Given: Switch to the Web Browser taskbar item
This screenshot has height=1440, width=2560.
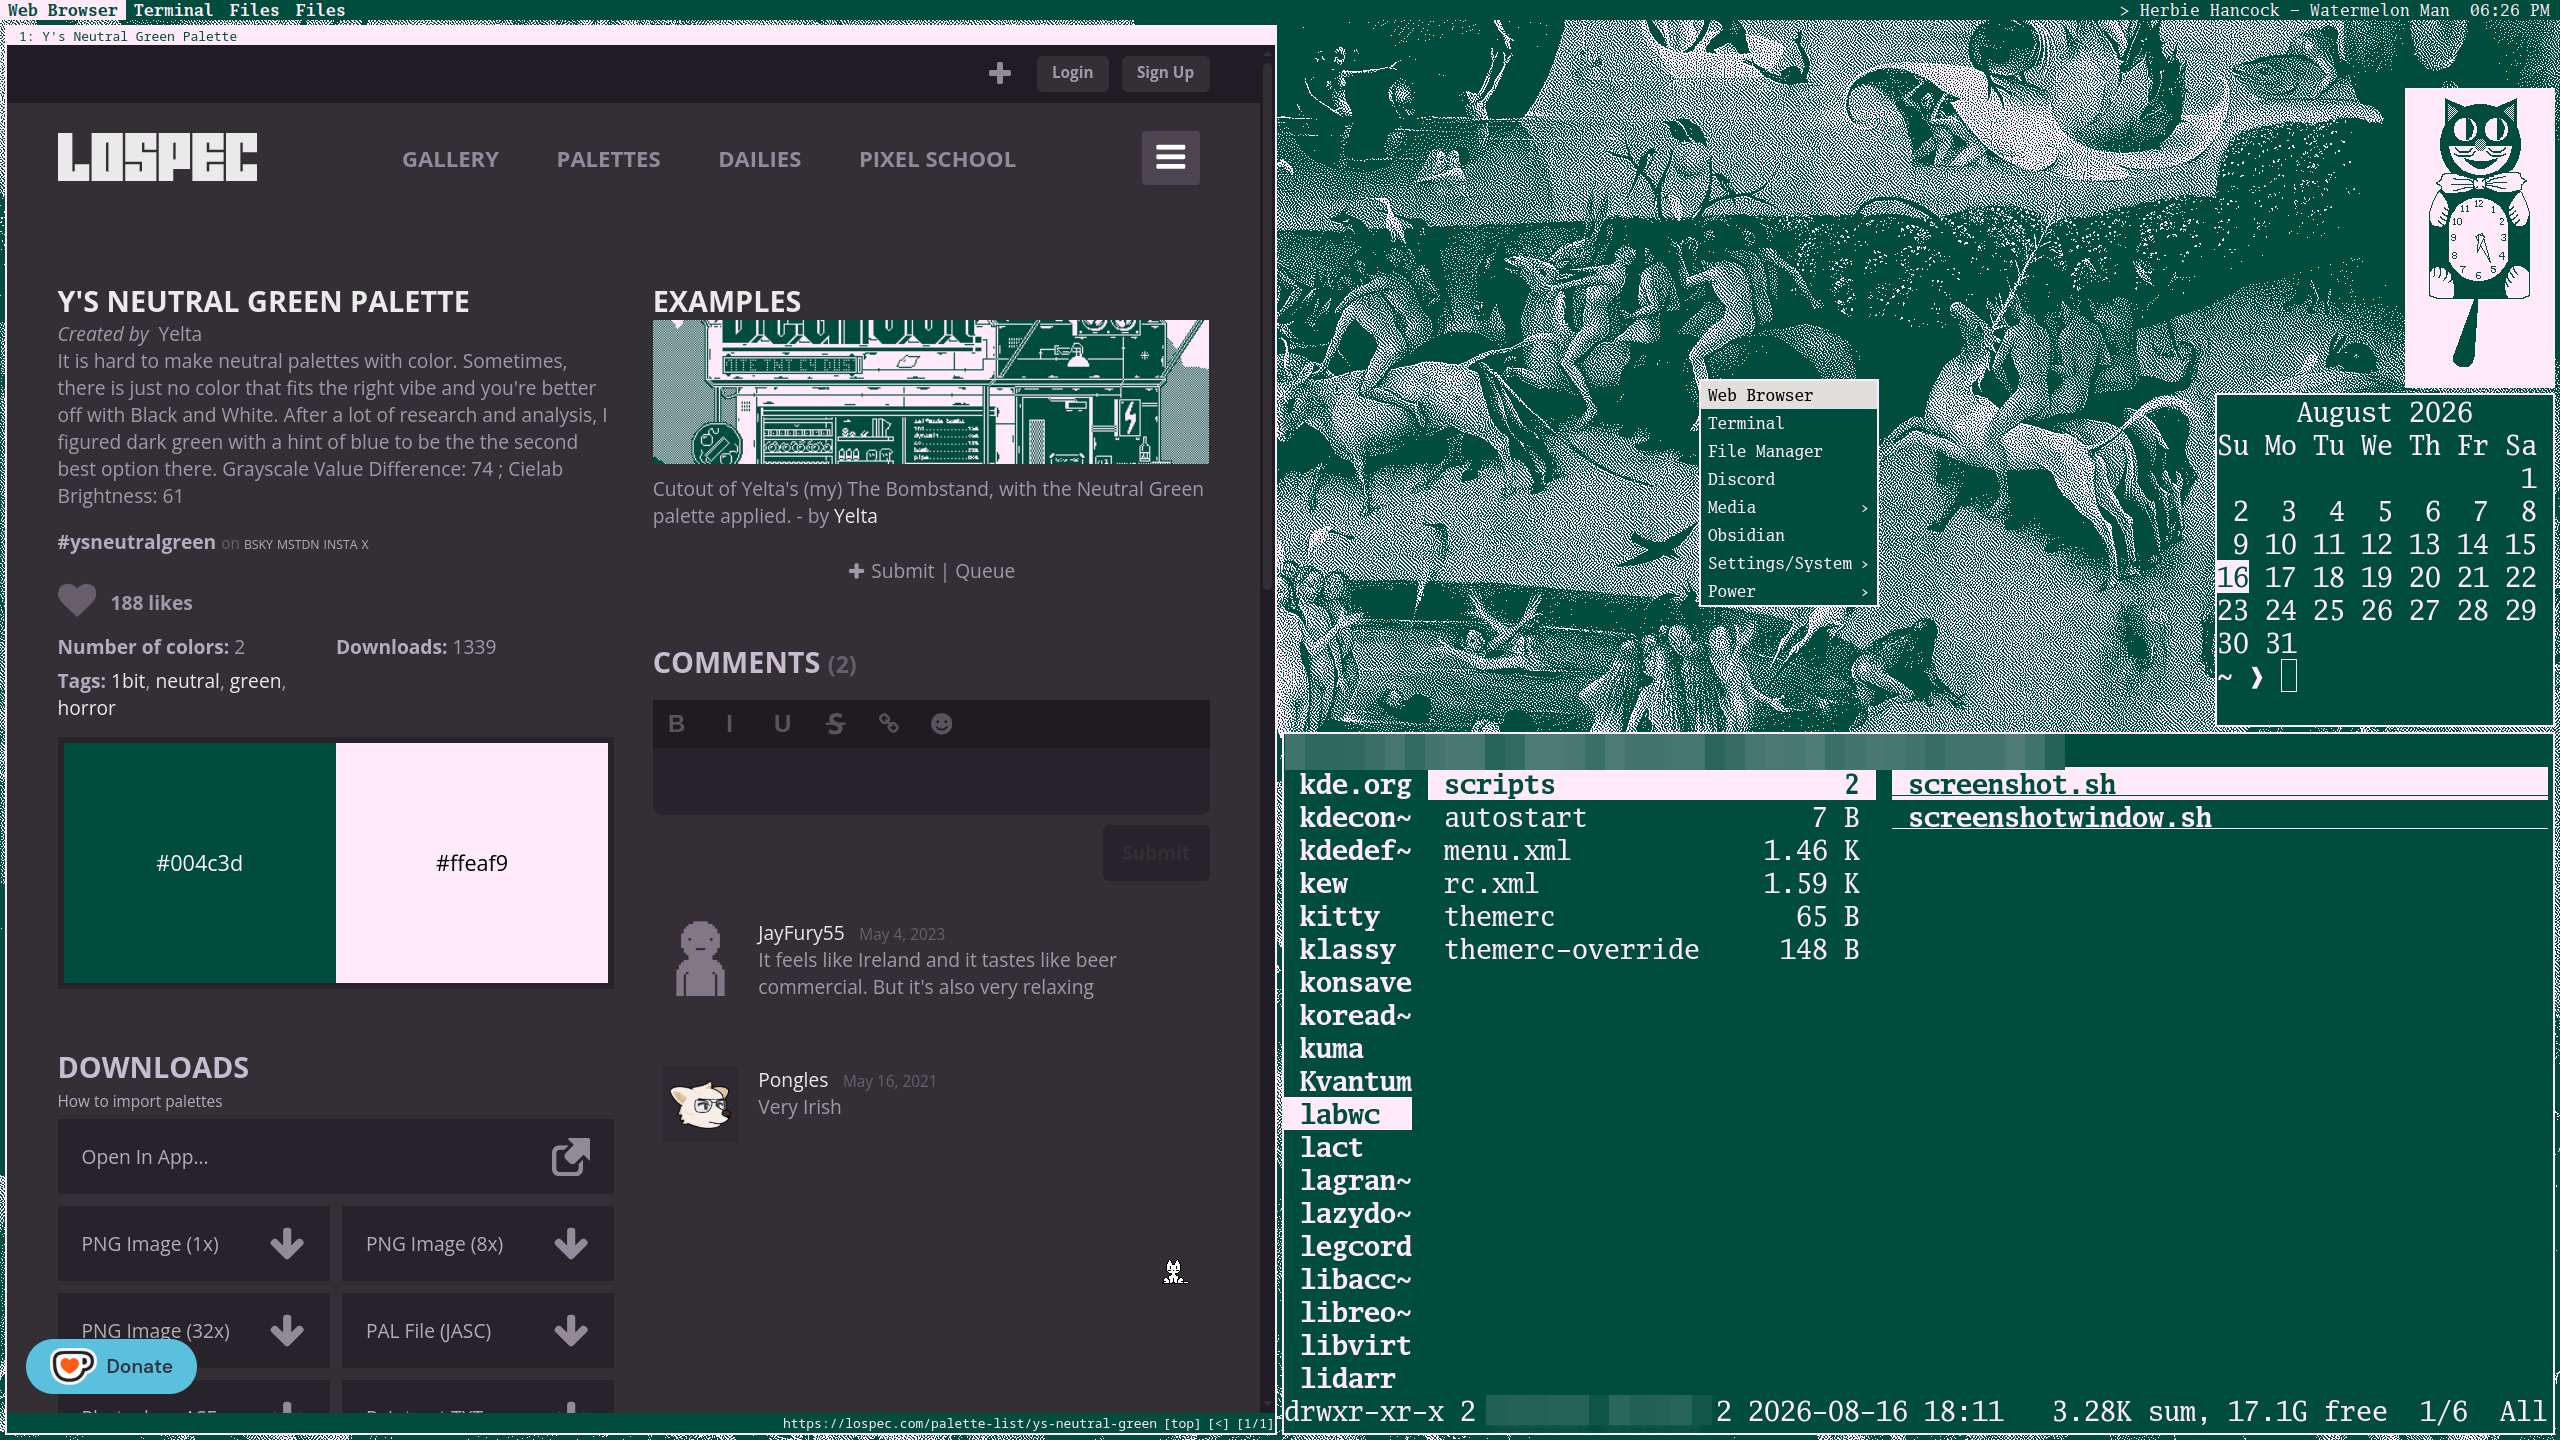Looking at the screenshot, I should [63, 10].
